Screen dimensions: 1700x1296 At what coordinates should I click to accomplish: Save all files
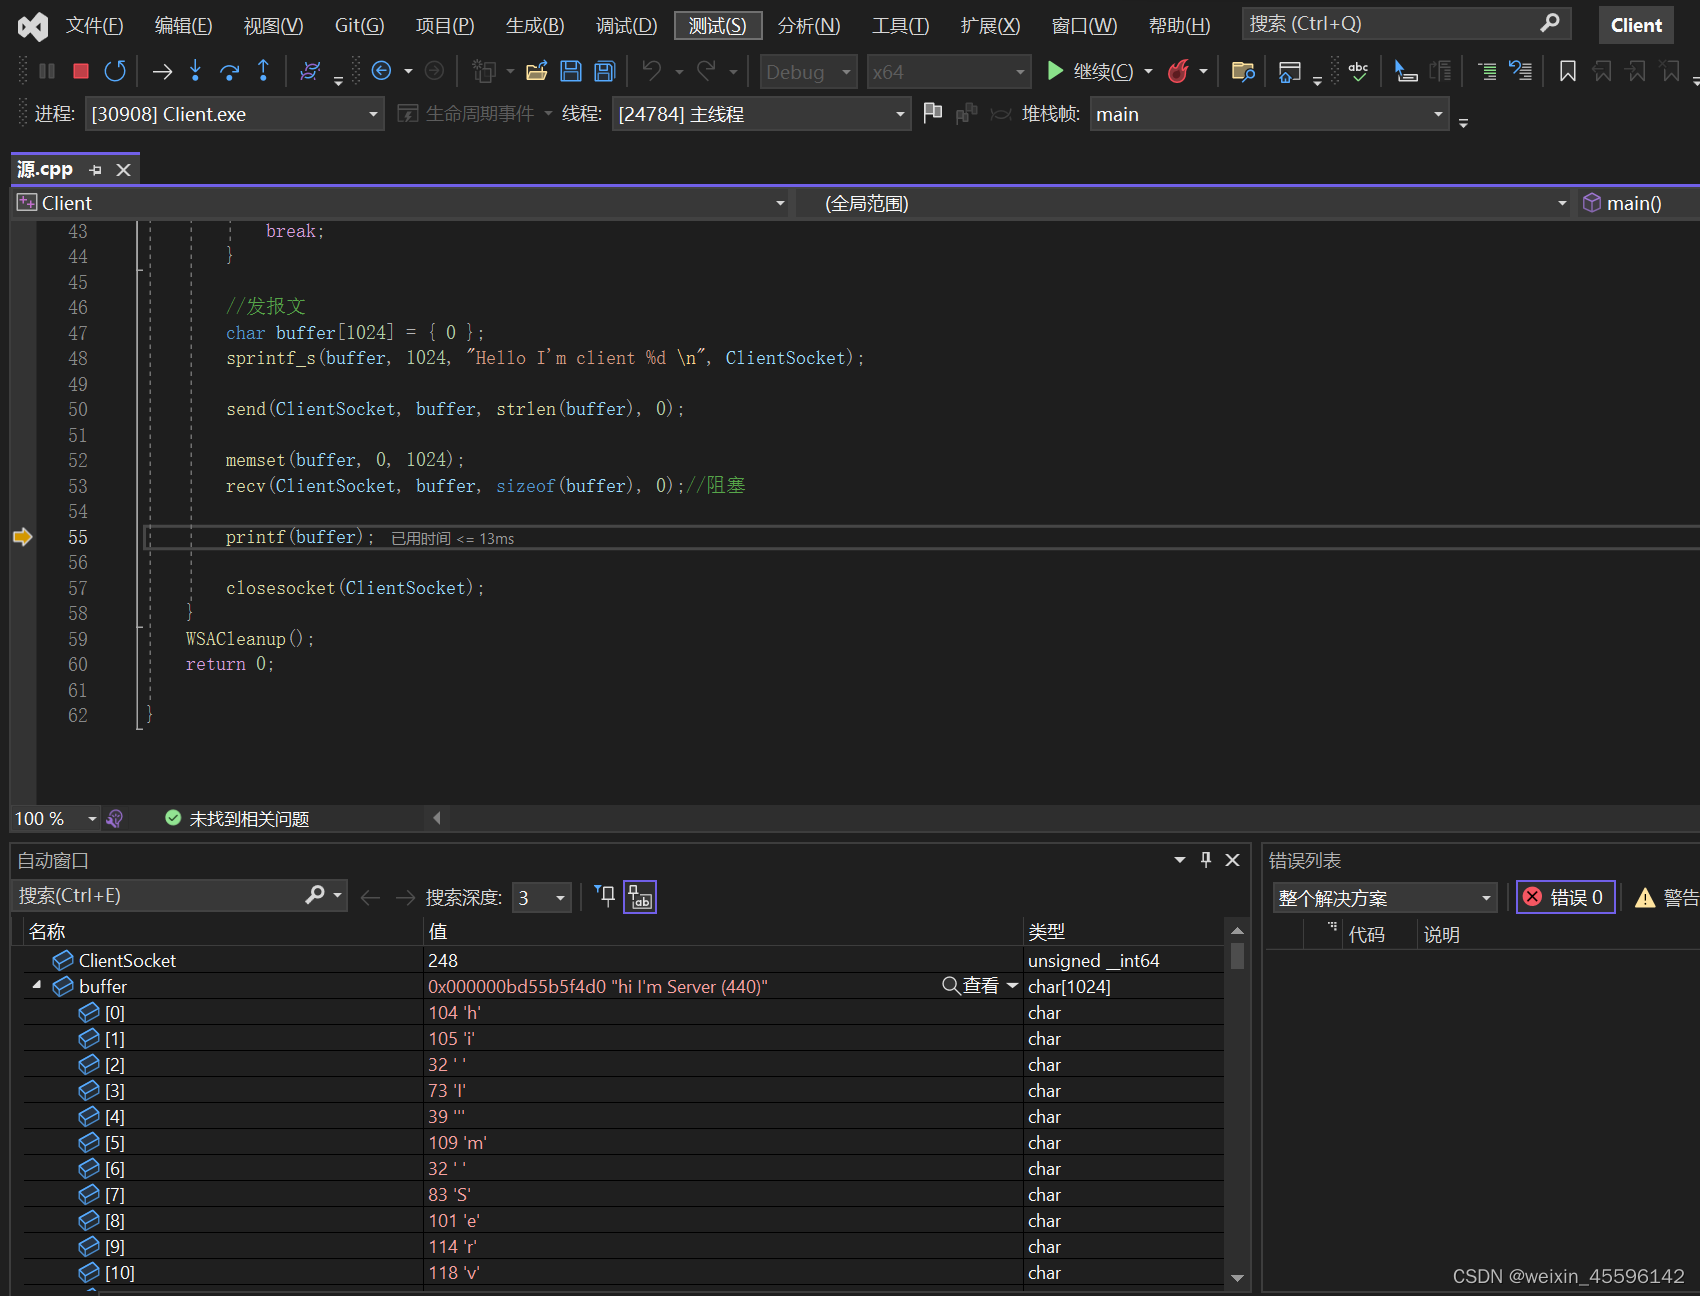point(604,71)
